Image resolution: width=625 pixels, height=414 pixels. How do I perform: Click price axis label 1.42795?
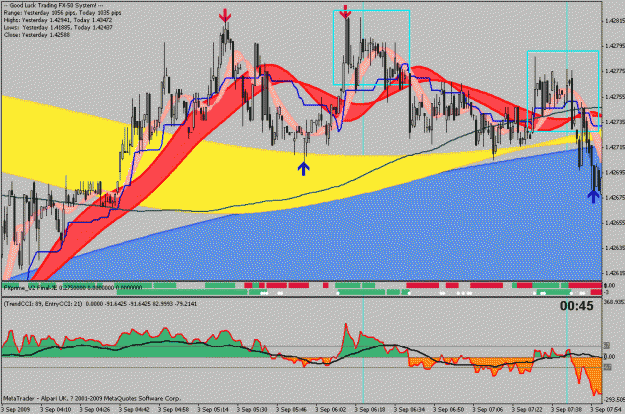(614, 46)
